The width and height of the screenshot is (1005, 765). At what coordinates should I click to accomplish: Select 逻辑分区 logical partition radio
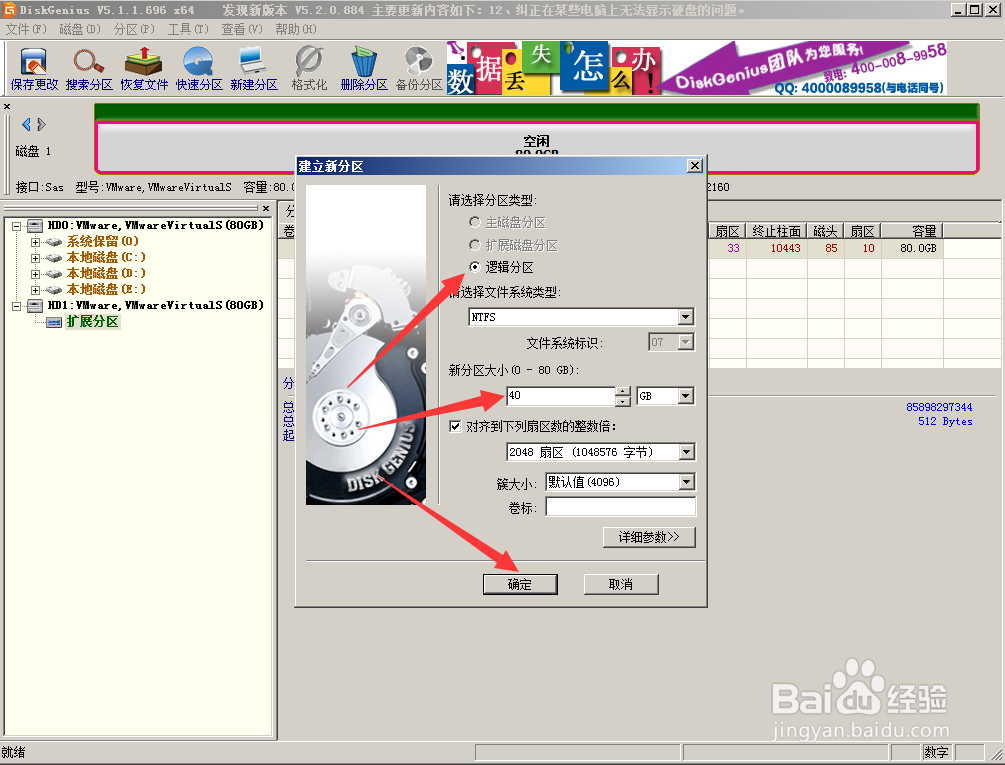click(x=474, y=267)
